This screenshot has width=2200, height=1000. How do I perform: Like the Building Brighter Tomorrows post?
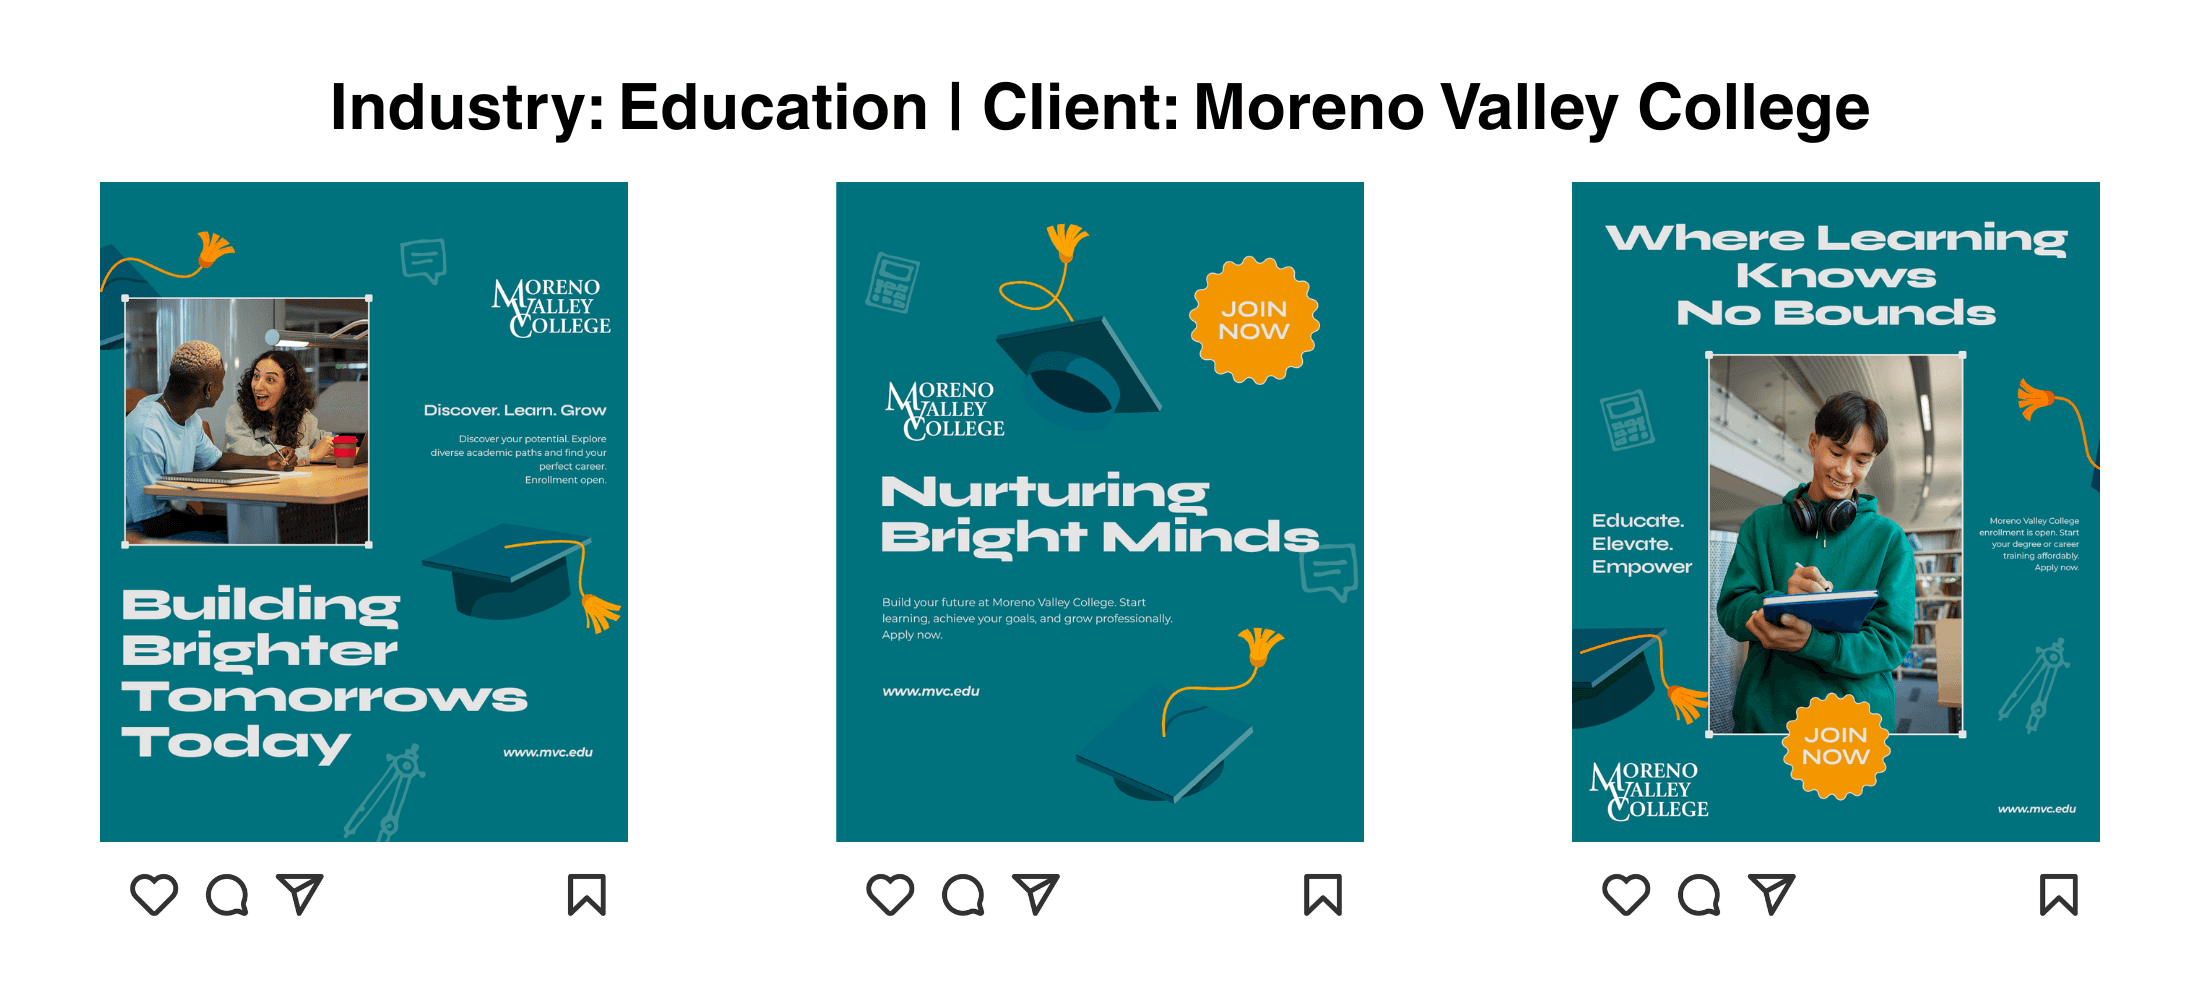coord(154,895)
